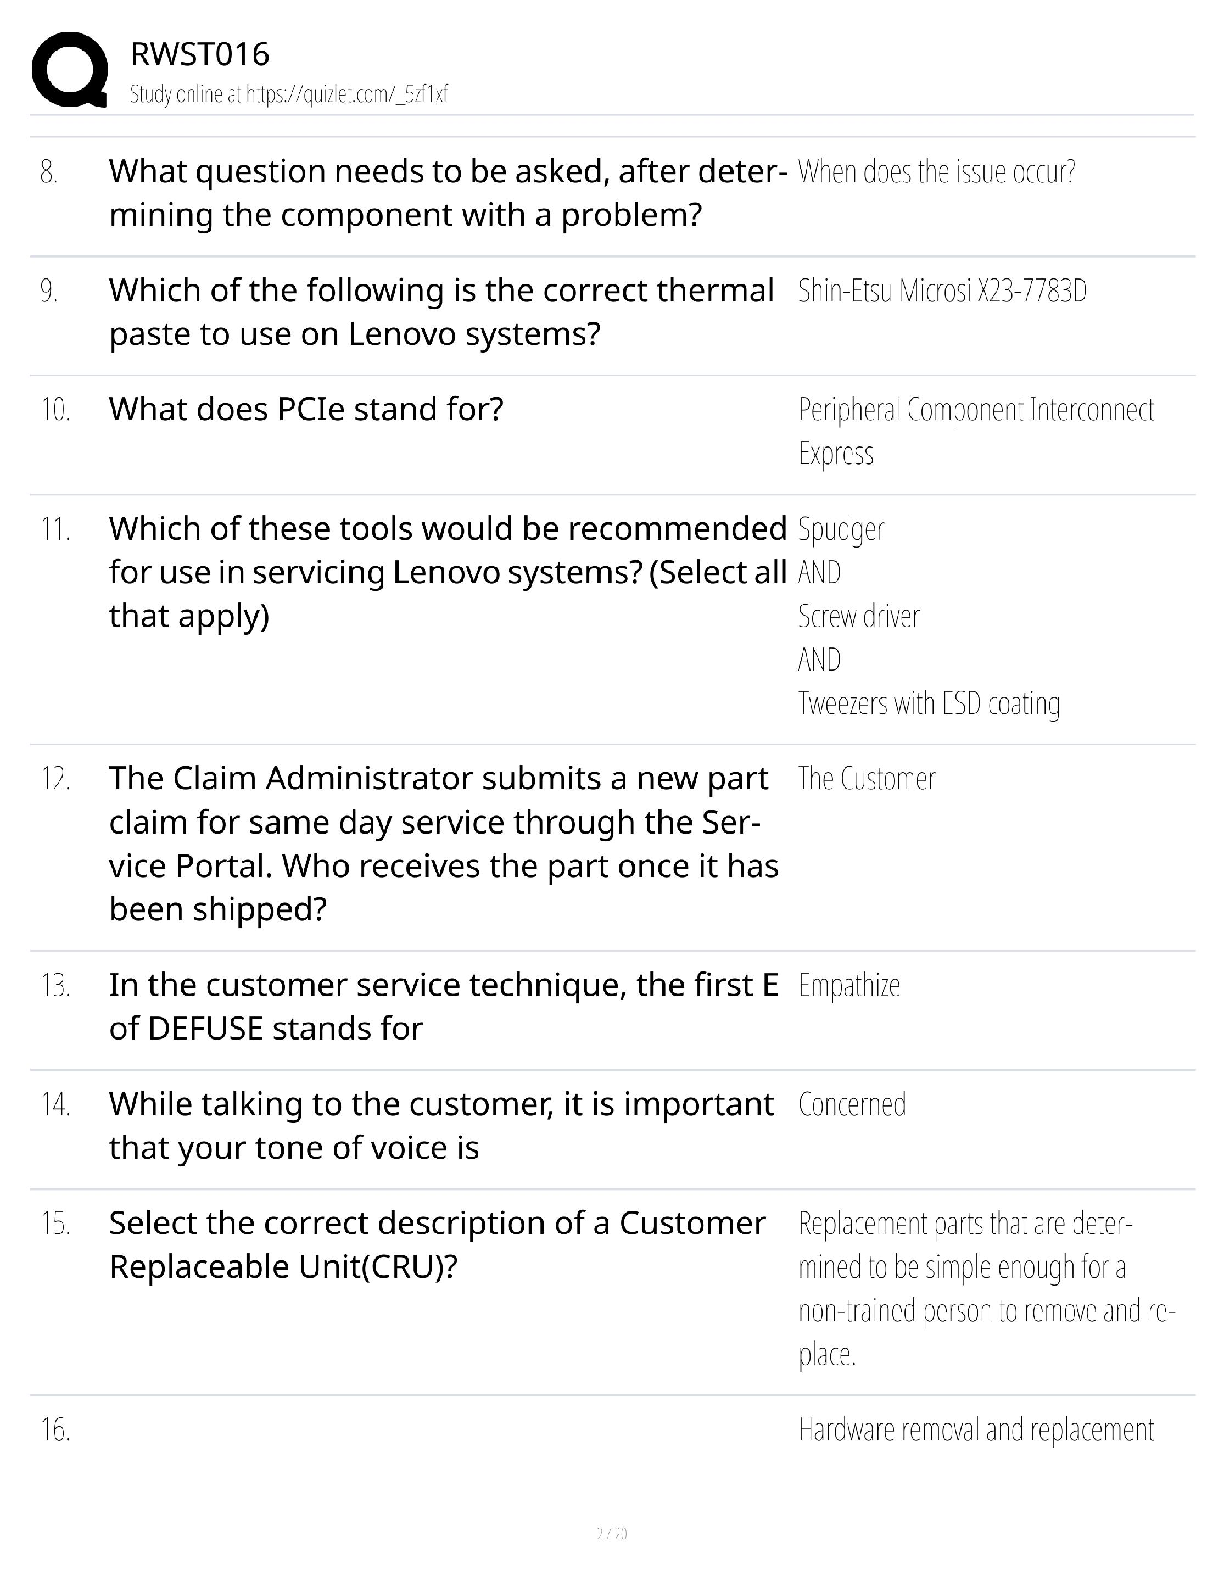Image resolution: width=1224 pixels, height=1584 pixels.
Task: Click Peripheral Component Interconnect Express answer
Action: click(976, 431)
